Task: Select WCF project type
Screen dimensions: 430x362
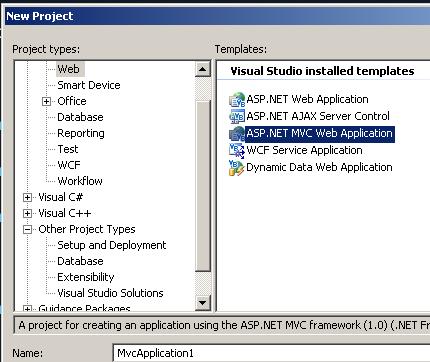Action: (69, 165)
